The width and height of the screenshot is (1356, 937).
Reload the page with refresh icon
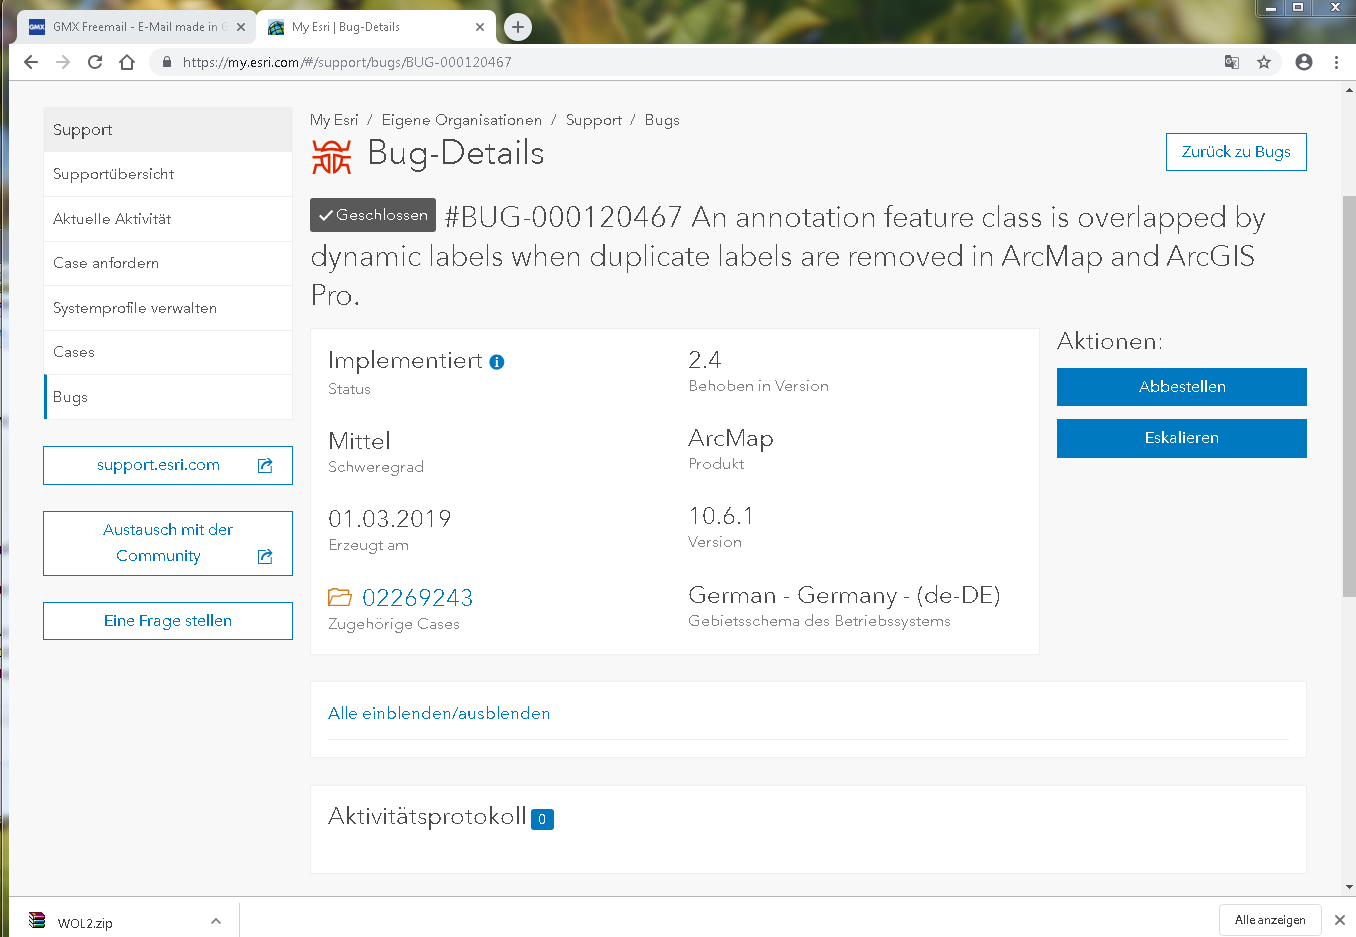tap(95, 62)
